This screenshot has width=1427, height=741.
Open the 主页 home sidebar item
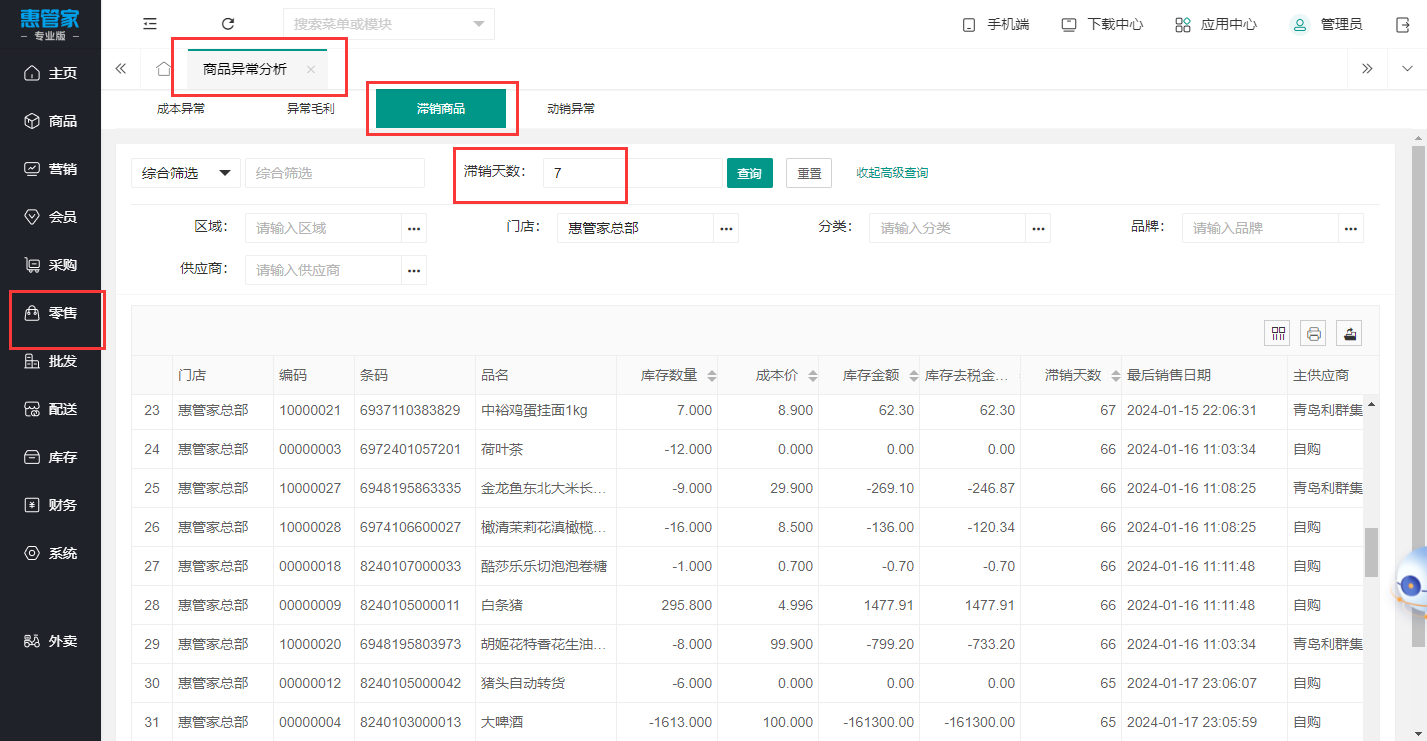click(50, 73)
